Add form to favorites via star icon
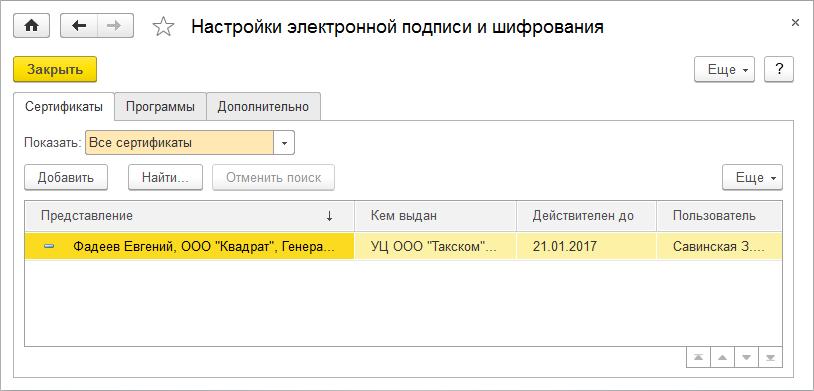This screenshot has height=391, width=814. click(163, 26)
